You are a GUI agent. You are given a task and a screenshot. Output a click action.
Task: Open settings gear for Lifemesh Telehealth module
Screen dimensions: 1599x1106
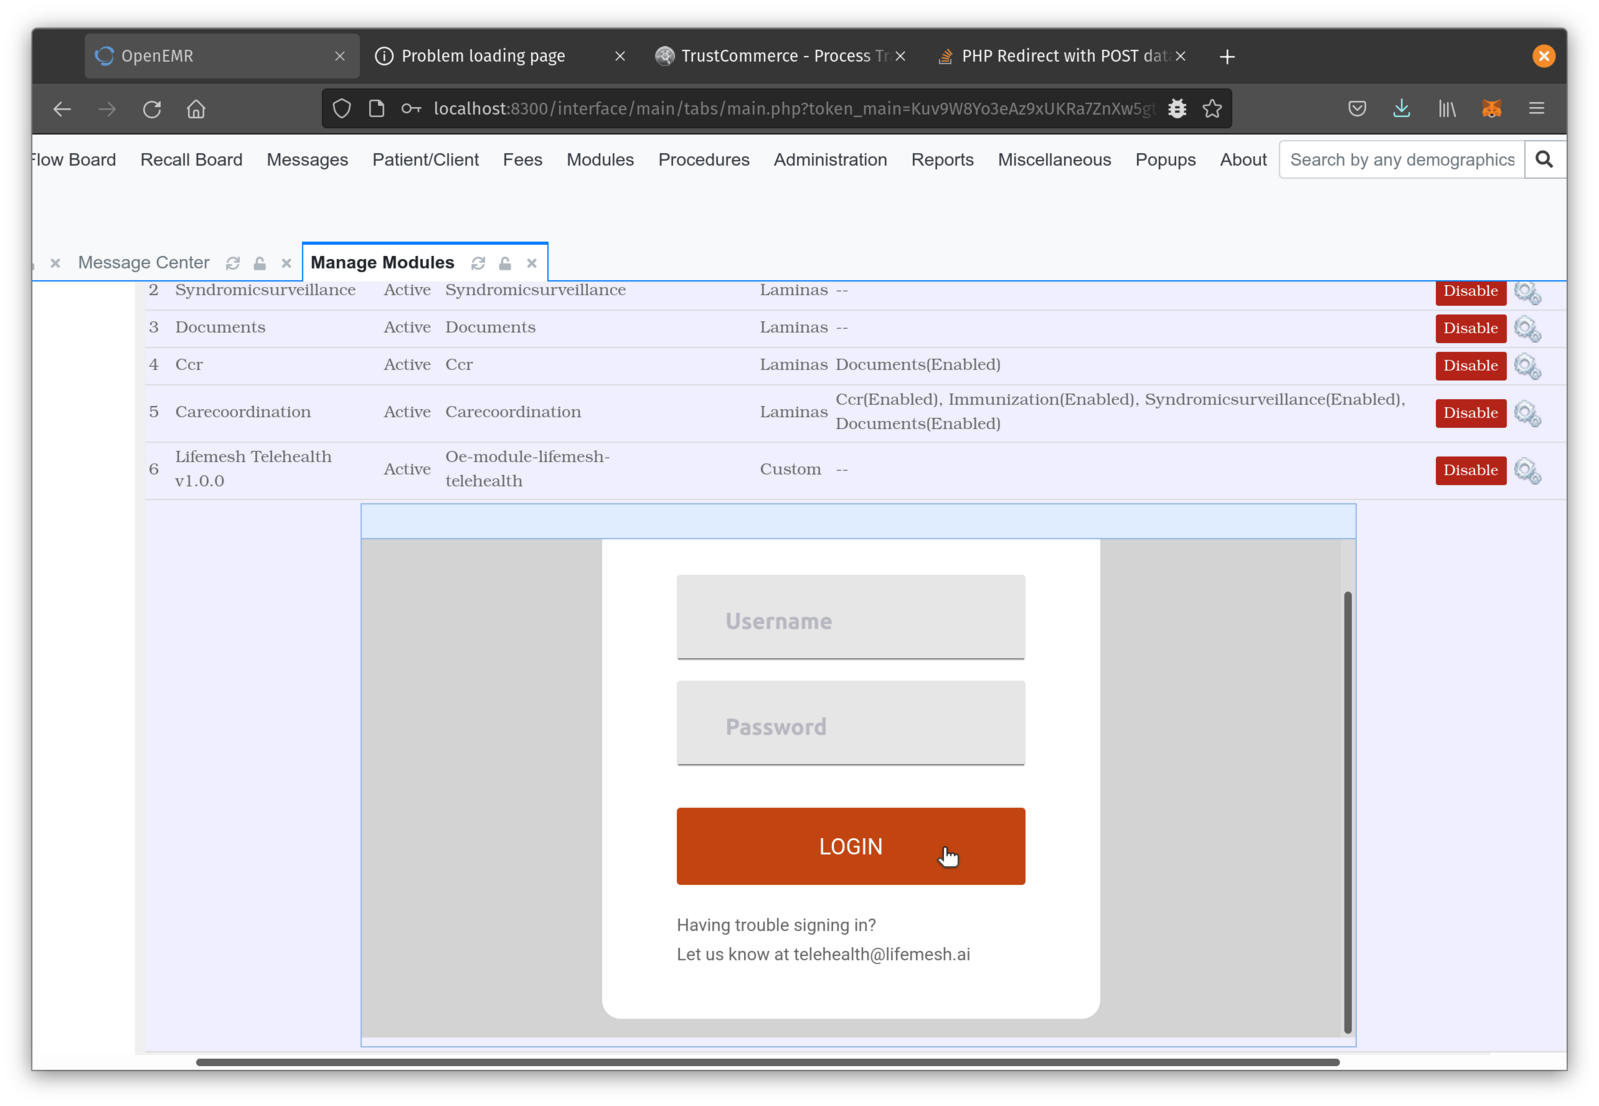coord(1527,470)
